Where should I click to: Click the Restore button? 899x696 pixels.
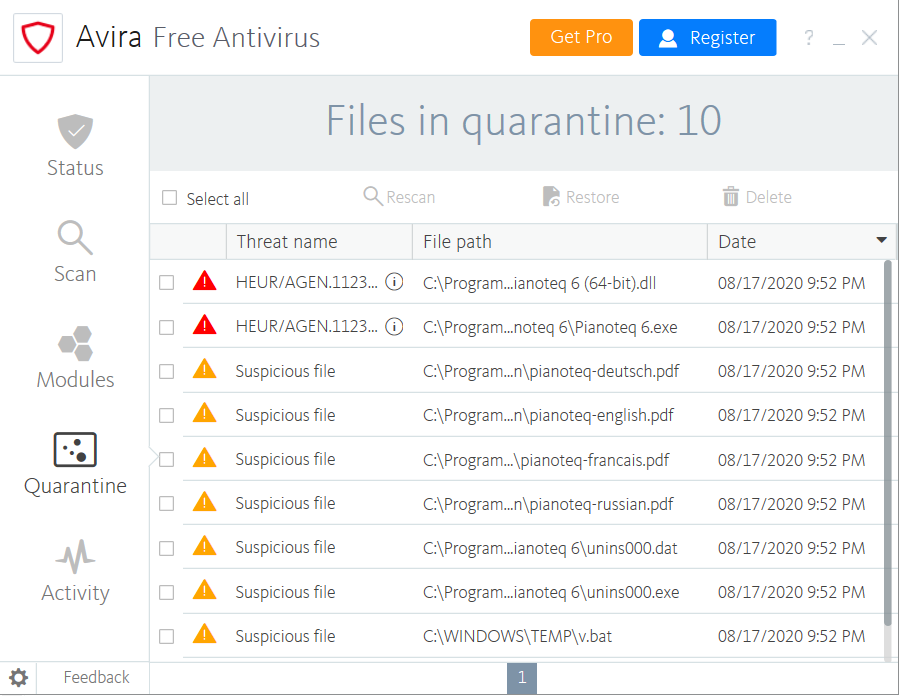[581, 197]
